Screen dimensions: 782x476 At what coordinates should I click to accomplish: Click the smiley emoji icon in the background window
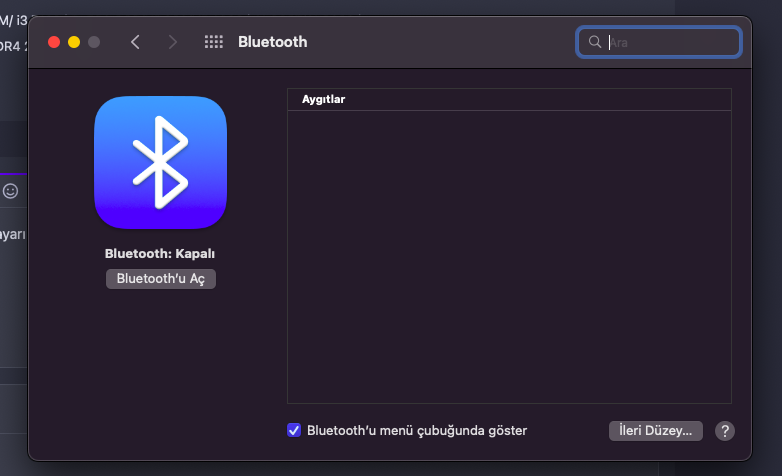(x=10, y=190)
